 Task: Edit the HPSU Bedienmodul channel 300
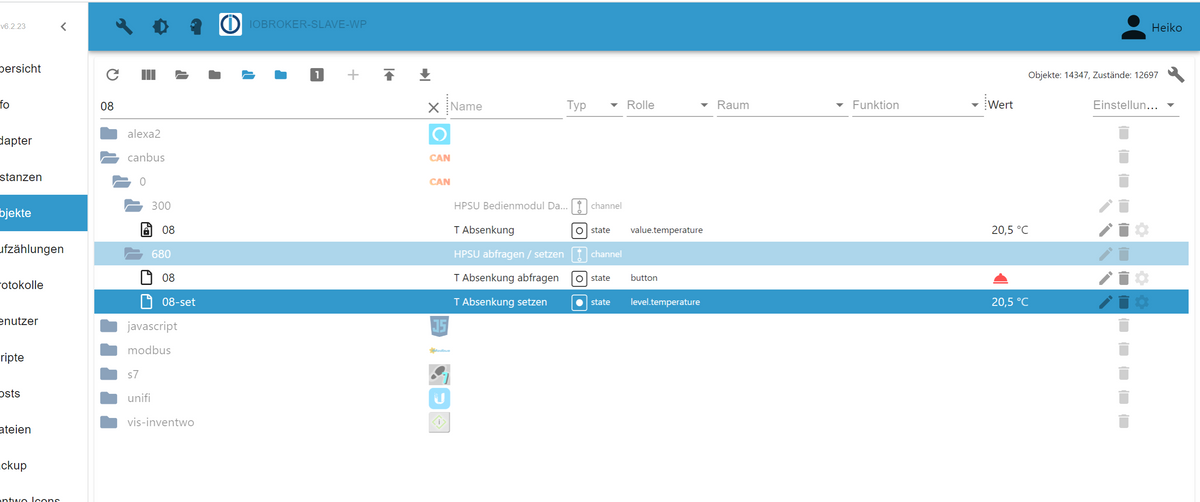[1105, 206]
